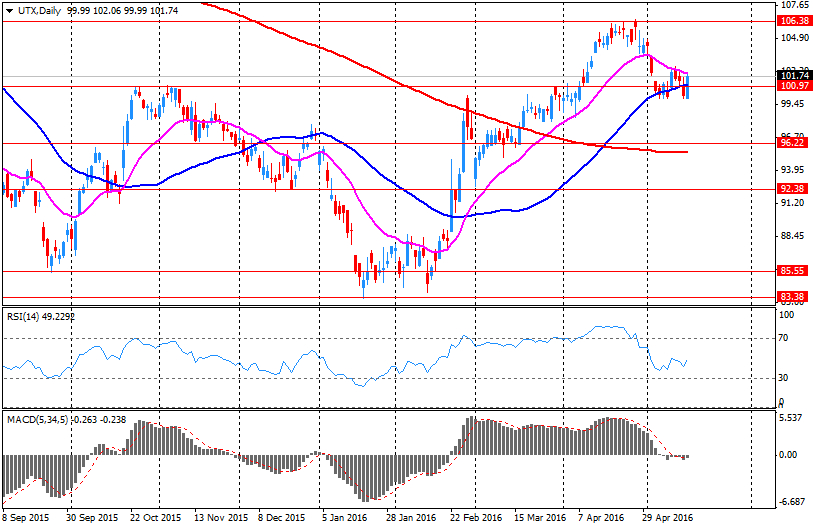Click the 107.65 price axis value
Image resolution: width=815 pixels, height=526 pixels.
click(x=795, y=5)
